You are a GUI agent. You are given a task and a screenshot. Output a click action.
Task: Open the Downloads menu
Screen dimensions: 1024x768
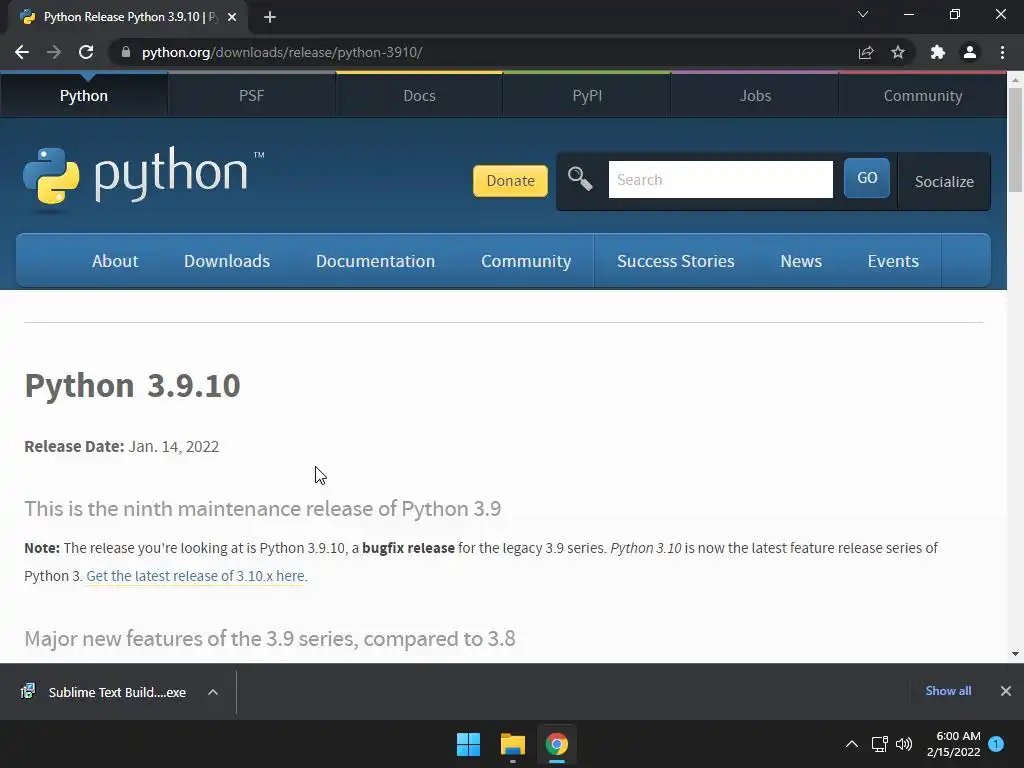[227, 261]
